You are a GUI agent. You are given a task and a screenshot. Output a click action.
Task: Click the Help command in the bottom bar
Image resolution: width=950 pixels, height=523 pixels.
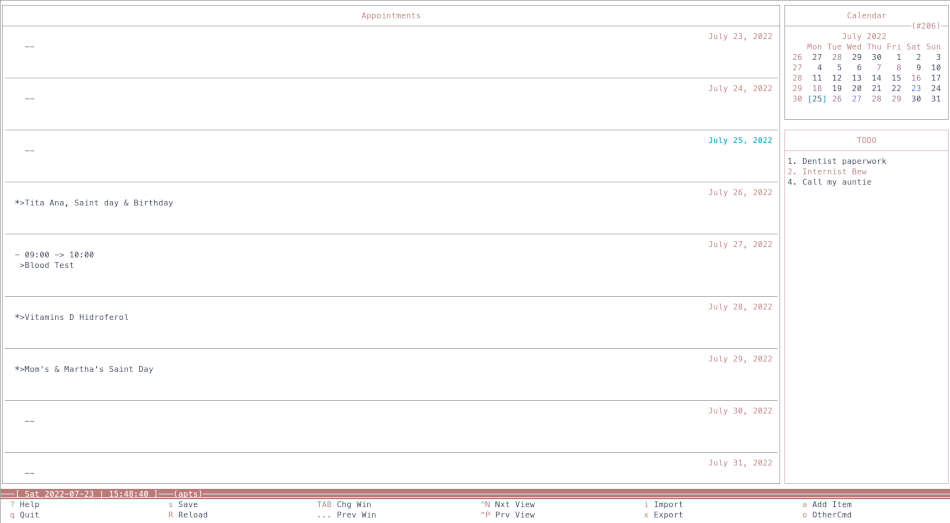click(x=29, y=505)
